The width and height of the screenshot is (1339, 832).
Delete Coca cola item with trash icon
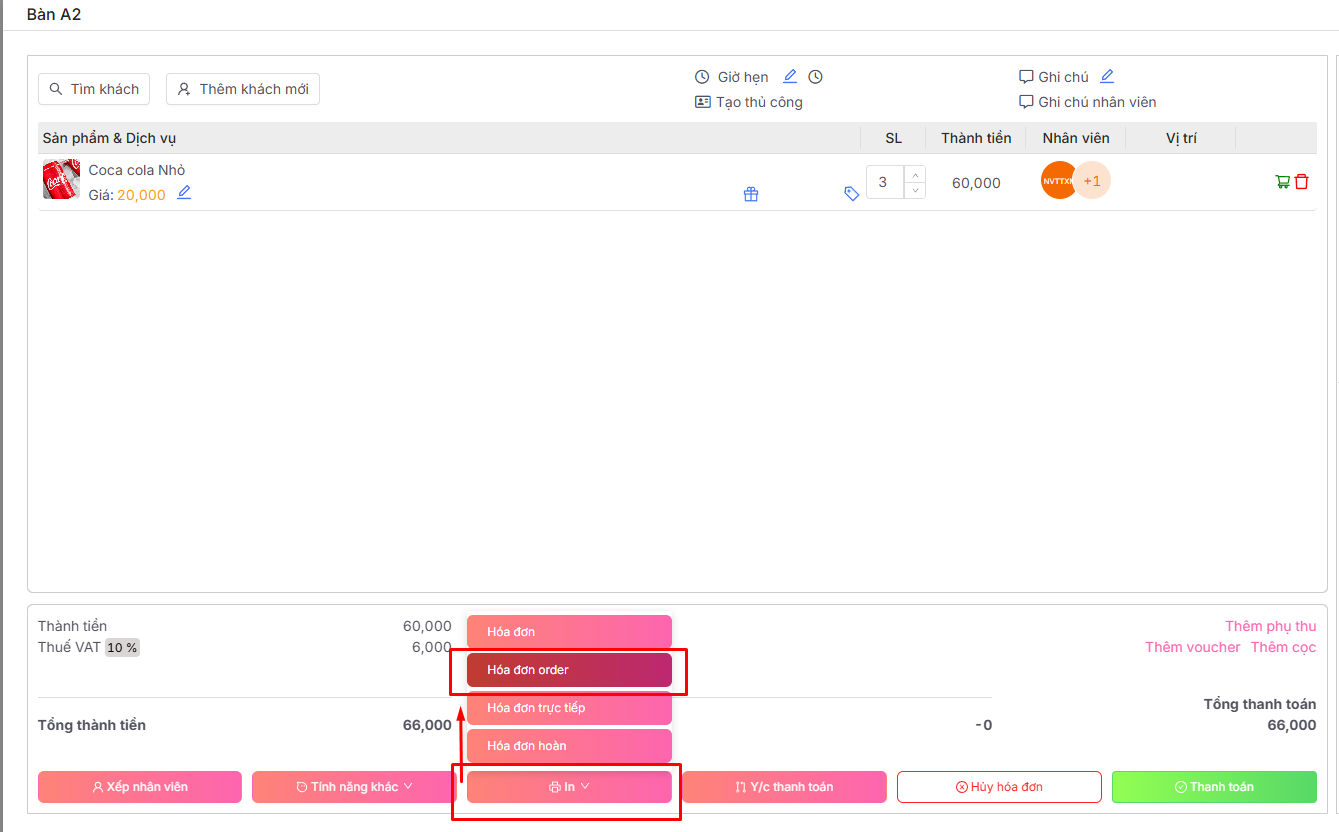click(x=1301, y=182)
